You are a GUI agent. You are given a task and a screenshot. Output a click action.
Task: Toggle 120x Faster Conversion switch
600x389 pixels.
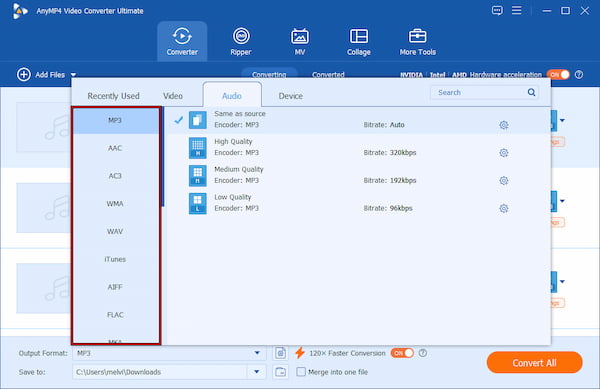click(402, 353)
